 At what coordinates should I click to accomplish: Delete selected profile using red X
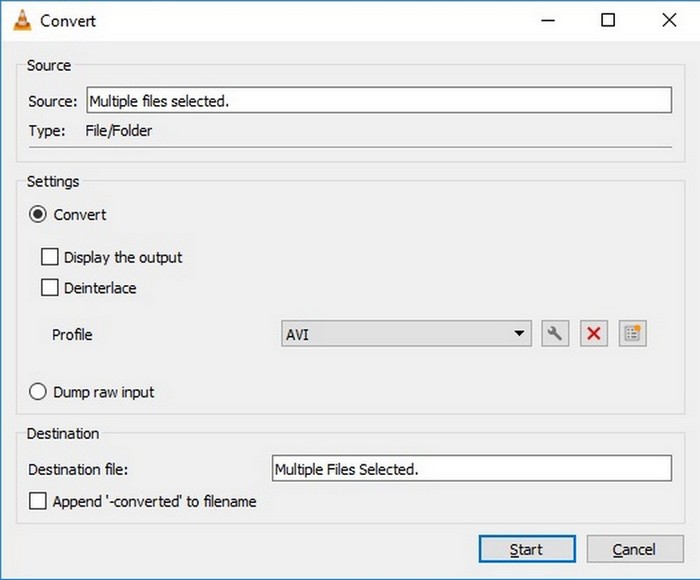click(x=593, y=334)
